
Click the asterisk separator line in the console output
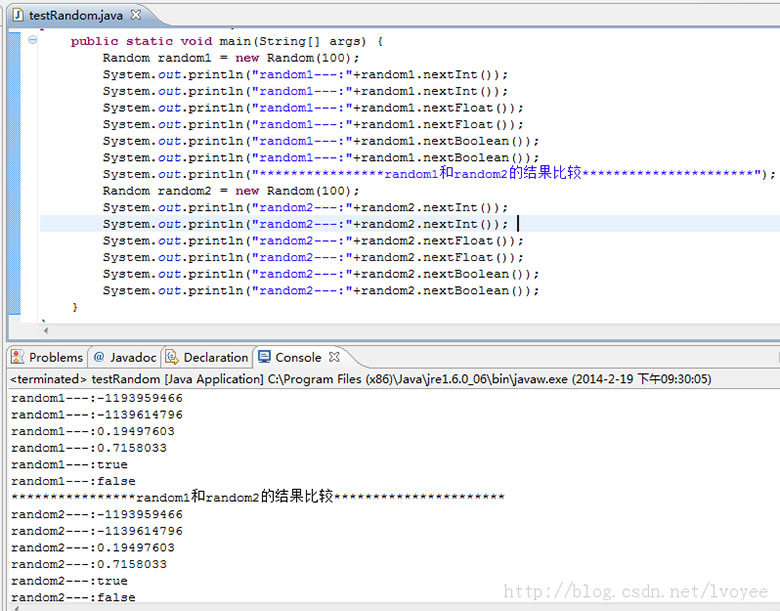click(257, 497)
